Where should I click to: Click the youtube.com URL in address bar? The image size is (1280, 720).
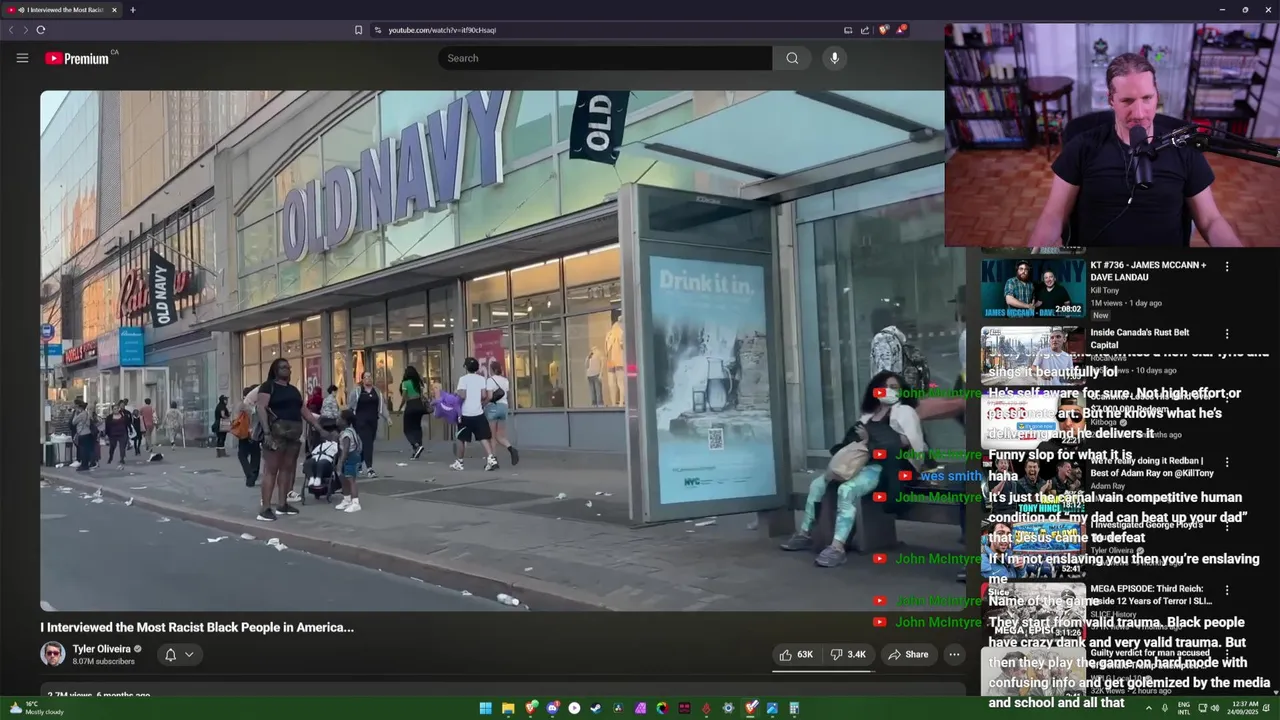pos(442,30)
